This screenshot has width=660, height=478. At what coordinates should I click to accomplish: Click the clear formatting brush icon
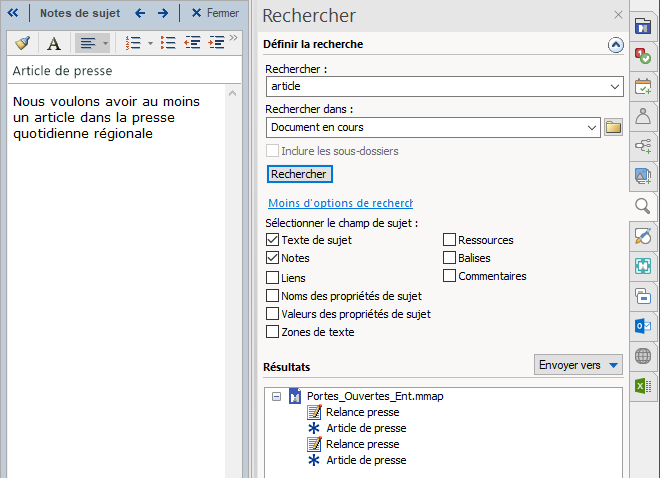pyautogui.click(x=23, y=43)
